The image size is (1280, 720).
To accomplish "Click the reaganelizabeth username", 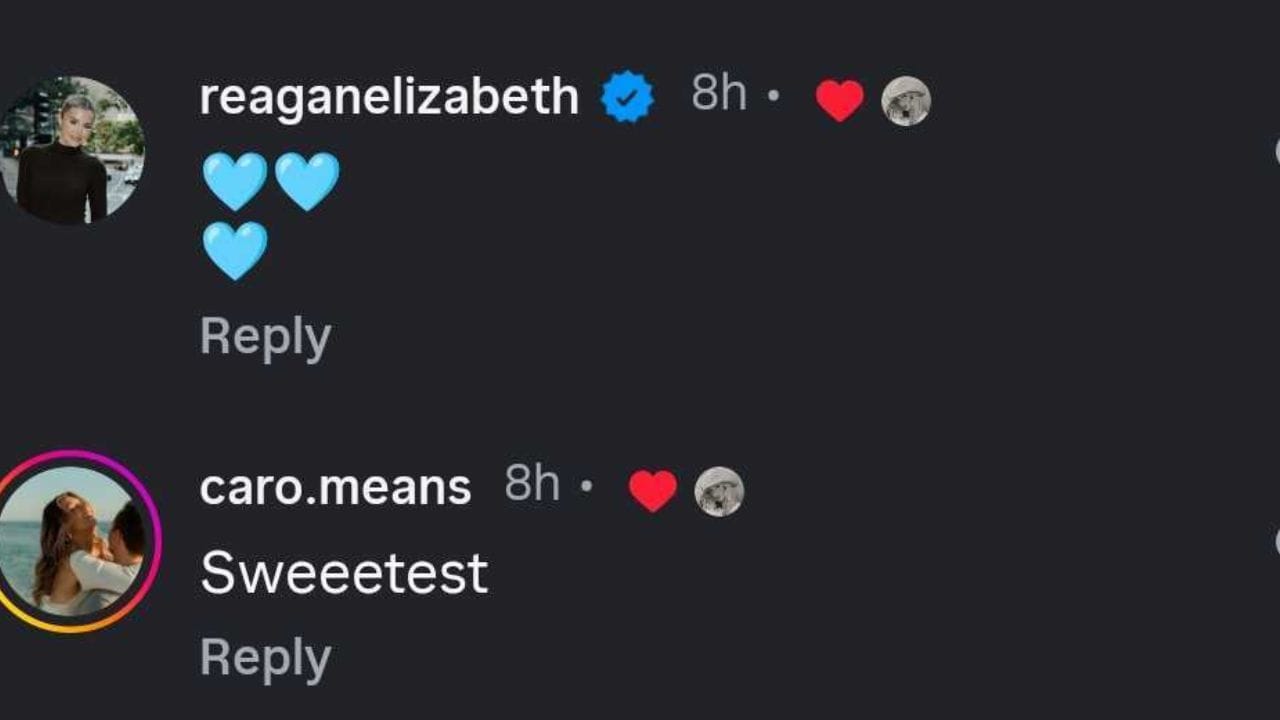I will point(389,97).
